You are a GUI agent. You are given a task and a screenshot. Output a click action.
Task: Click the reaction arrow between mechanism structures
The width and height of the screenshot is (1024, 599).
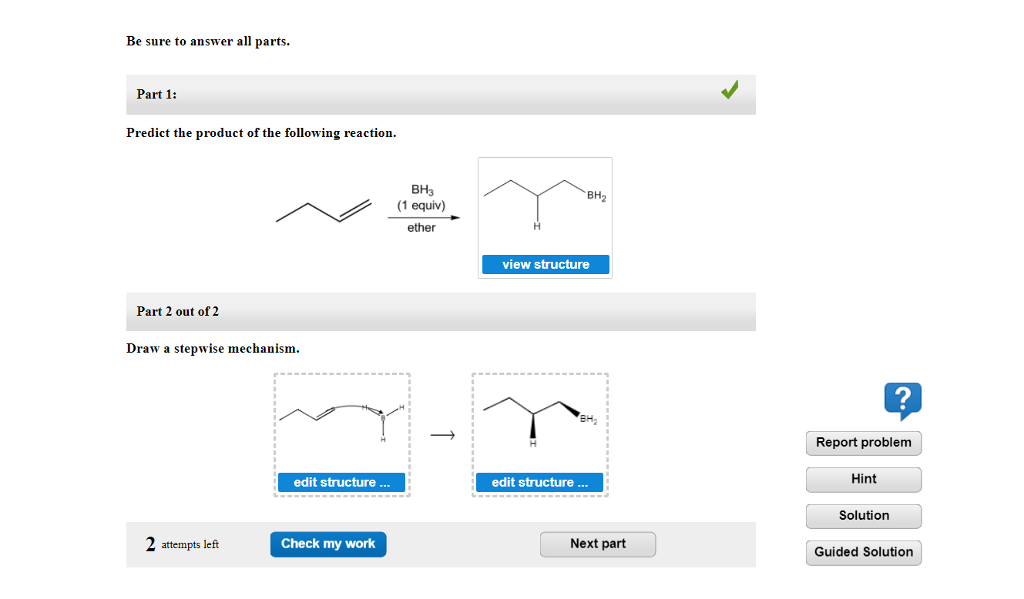click(440, 434)
